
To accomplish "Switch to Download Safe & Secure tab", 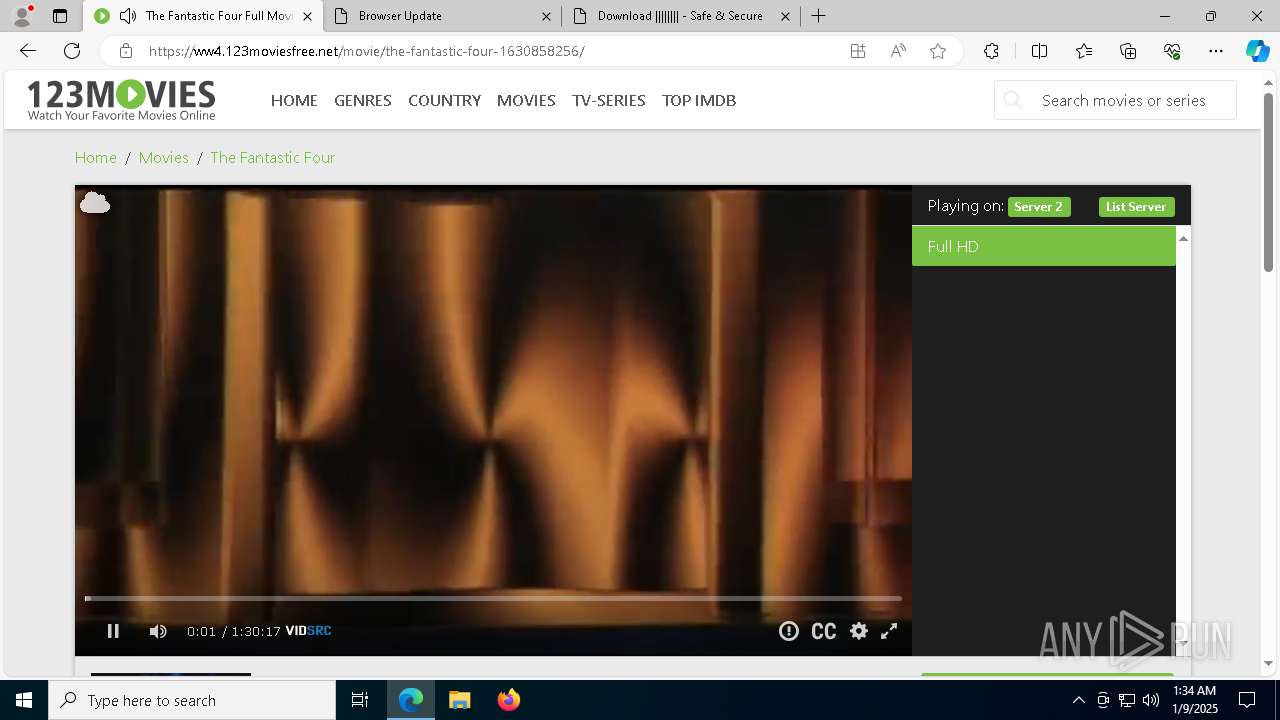I will pos(680,16).
